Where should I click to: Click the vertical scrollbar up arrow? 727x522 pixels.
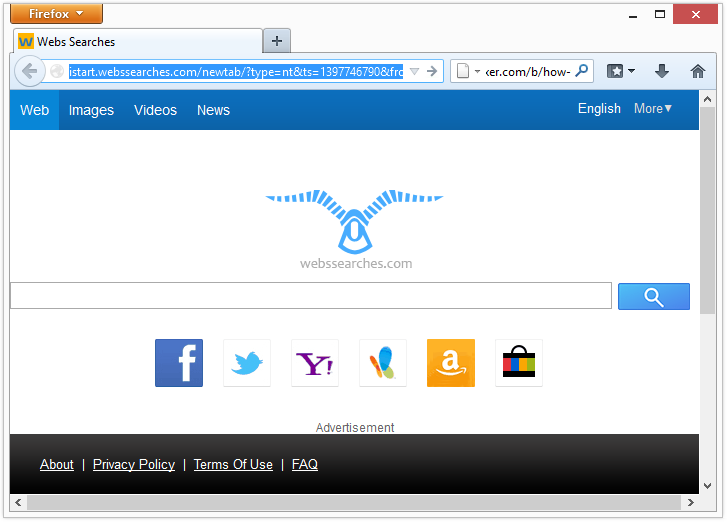pos(708,99)
